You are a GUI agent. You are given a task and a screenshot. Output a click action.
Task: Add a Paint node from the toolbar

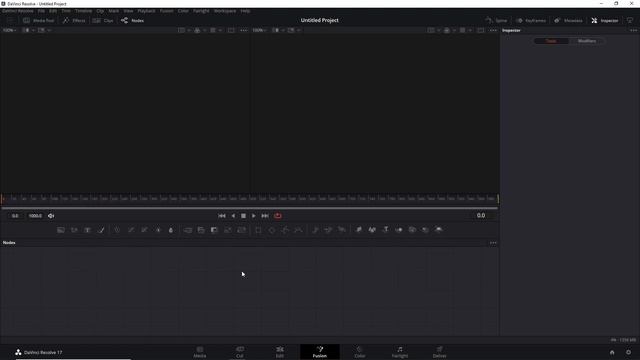click(x=101, y=230)
